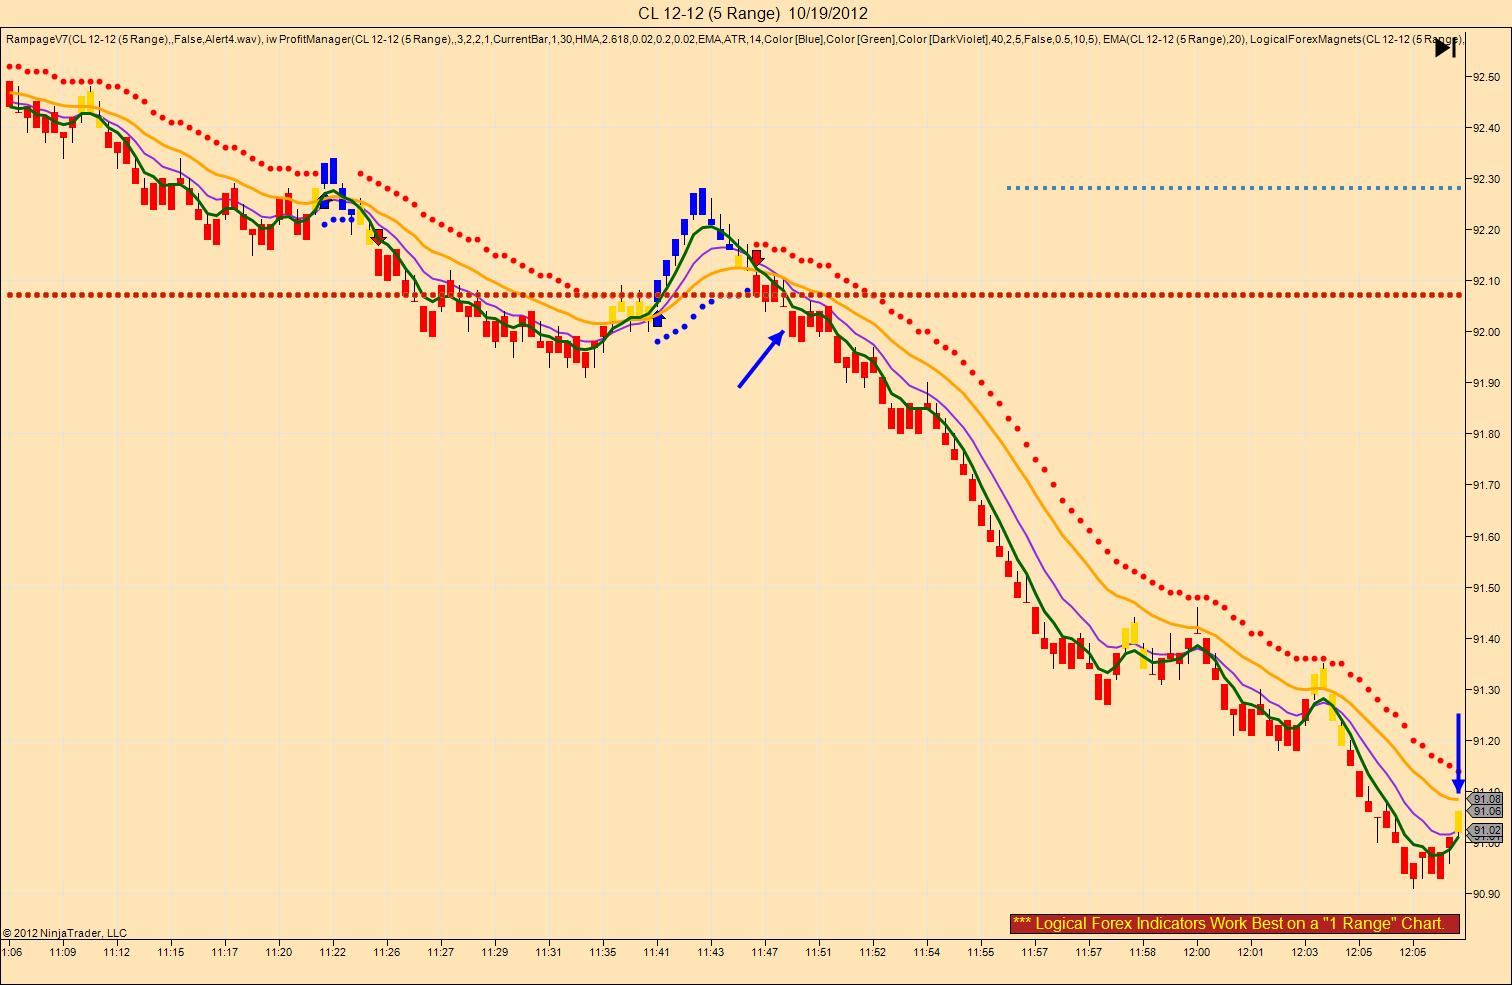Click the 12:01 time axis label
1512x985 pixels.
pyautogui.click(x=1250, y=952)
